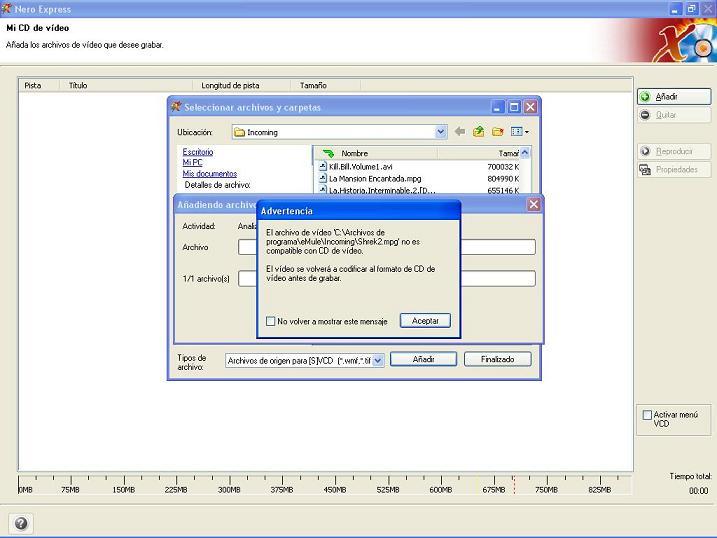Click the help question mark icon
717x538 pixels.
pos(21,523)
